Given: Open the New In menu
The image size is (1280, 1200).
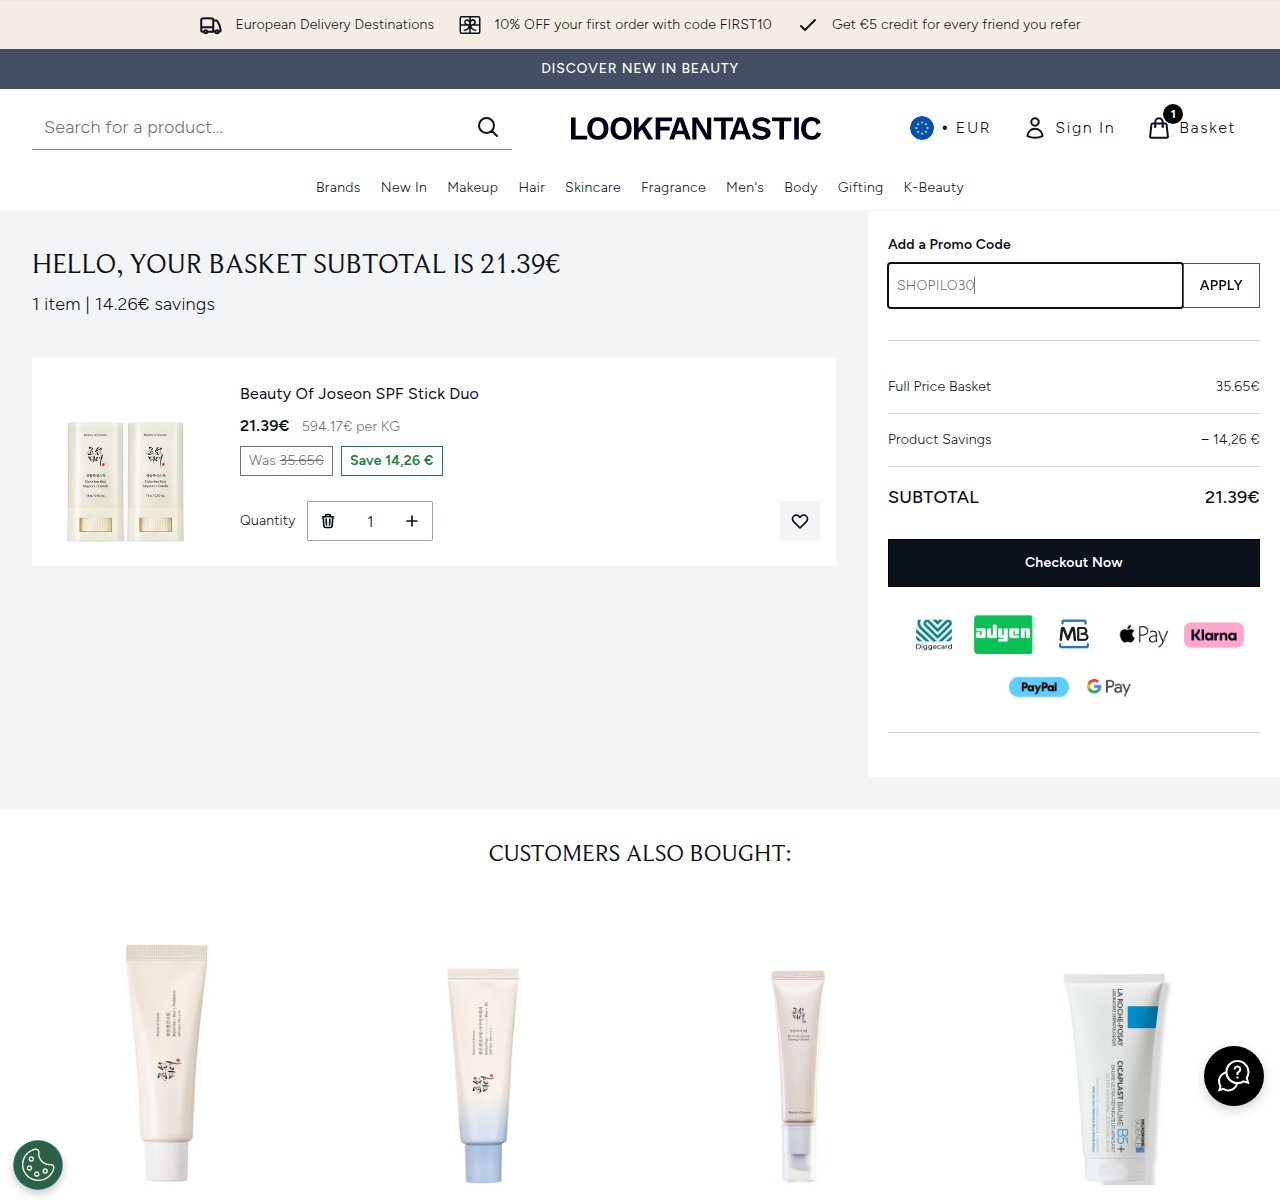Looking at the screenshot, I should [x=404, y=187].
